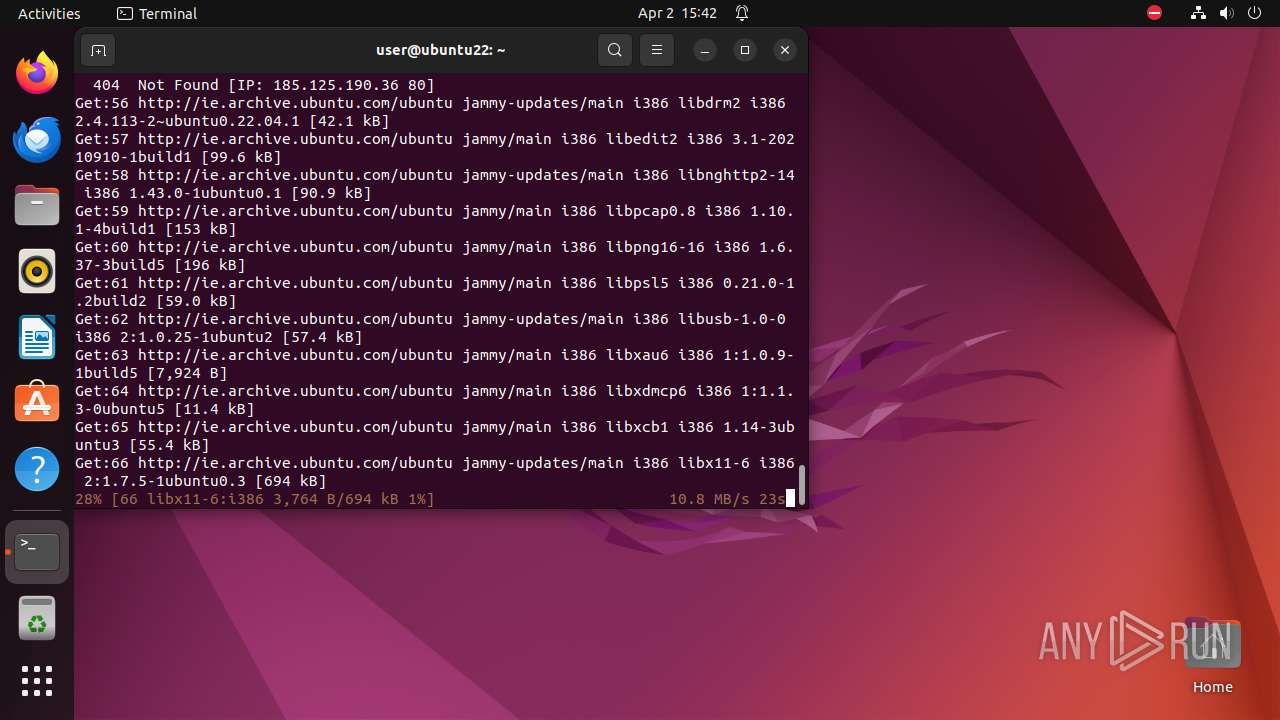Click Get:59 libpcap0.8 line
Screen dimensions: 1280x720
[435, 220]
